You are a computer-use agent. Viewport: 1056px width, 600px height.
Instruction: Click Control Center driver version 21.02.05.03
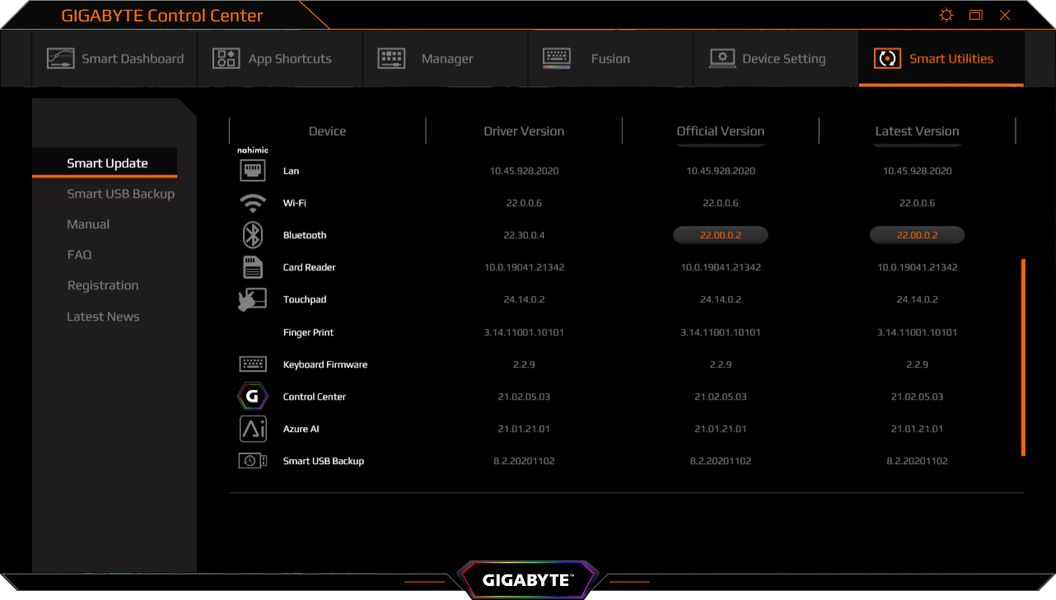pos(524,397)
